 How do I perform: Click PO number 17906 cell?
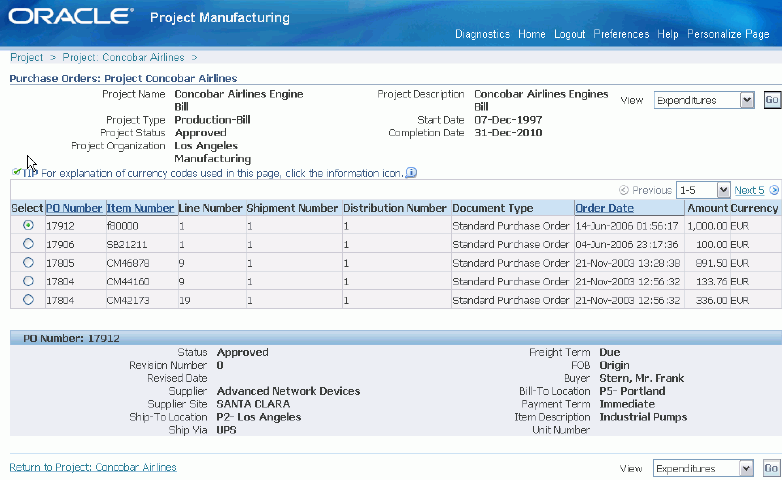(x=60, y=244)
